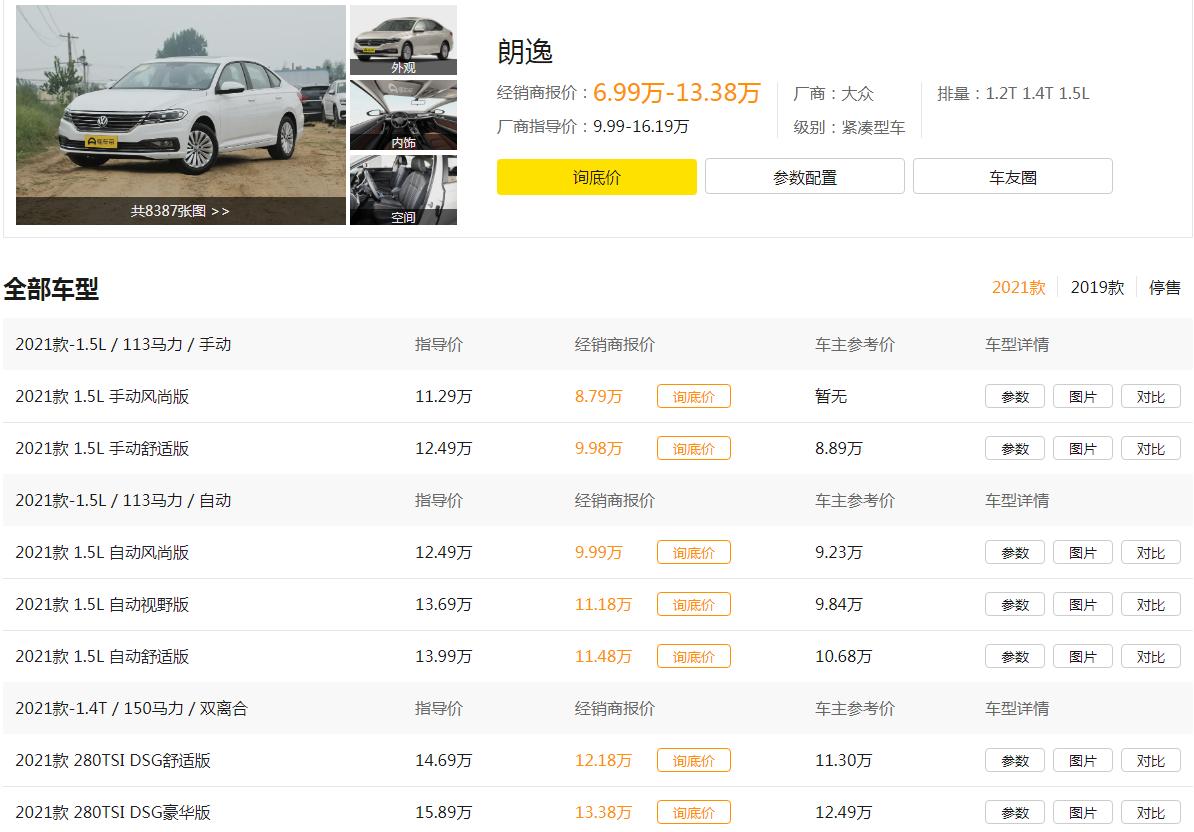
Task: Open 参数 for 自动风尚版
Action: [1014, 553]
